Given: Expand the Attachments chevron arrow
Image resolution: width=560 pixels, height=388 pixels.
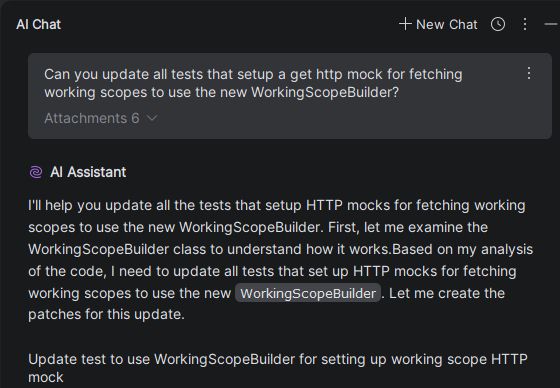Looking at the screenshot, I should (x=152, y=118).
